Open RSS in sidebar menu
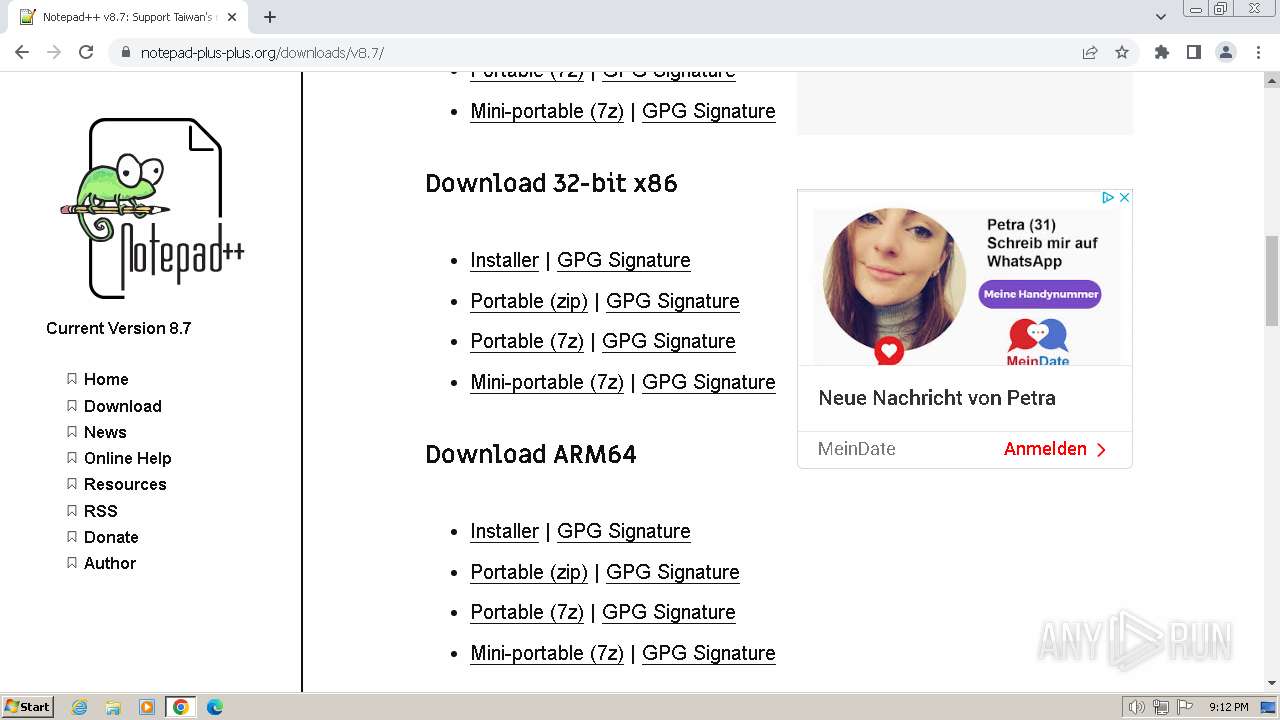This screenshot has width=1280, height=720. (x=101, y=511)
